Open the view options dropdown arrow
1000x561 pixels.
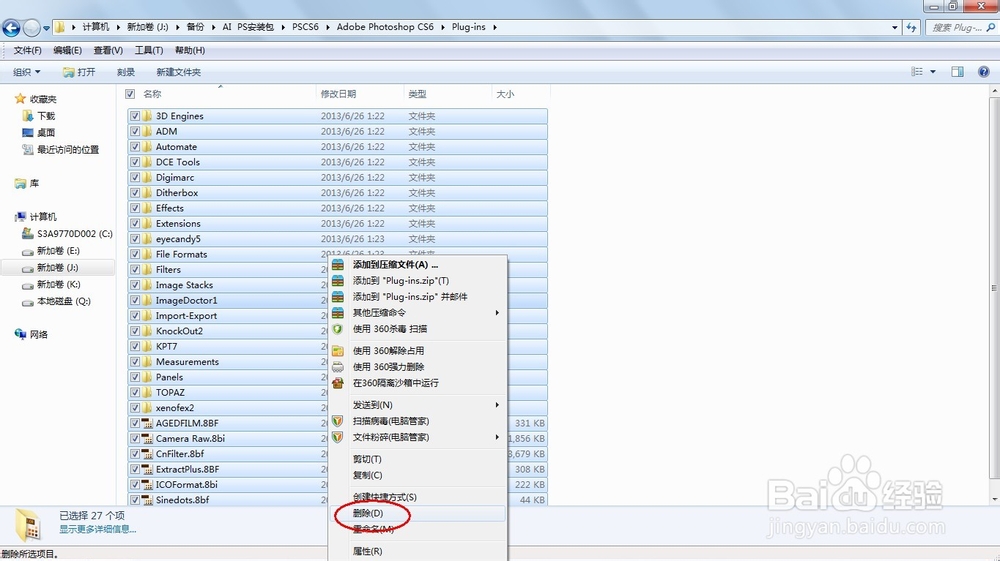click(x=933, y=71)
